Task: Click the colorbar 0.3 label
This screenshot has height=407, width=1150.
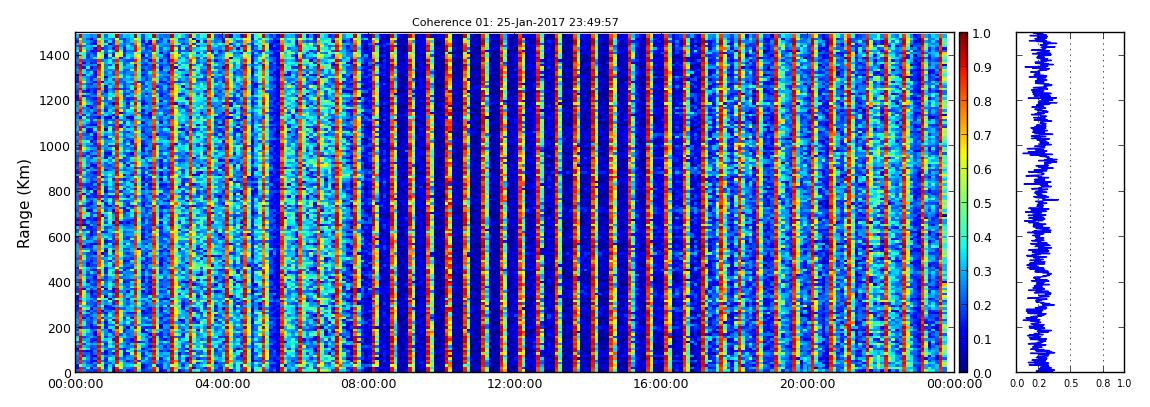Action: pos(981,271)
